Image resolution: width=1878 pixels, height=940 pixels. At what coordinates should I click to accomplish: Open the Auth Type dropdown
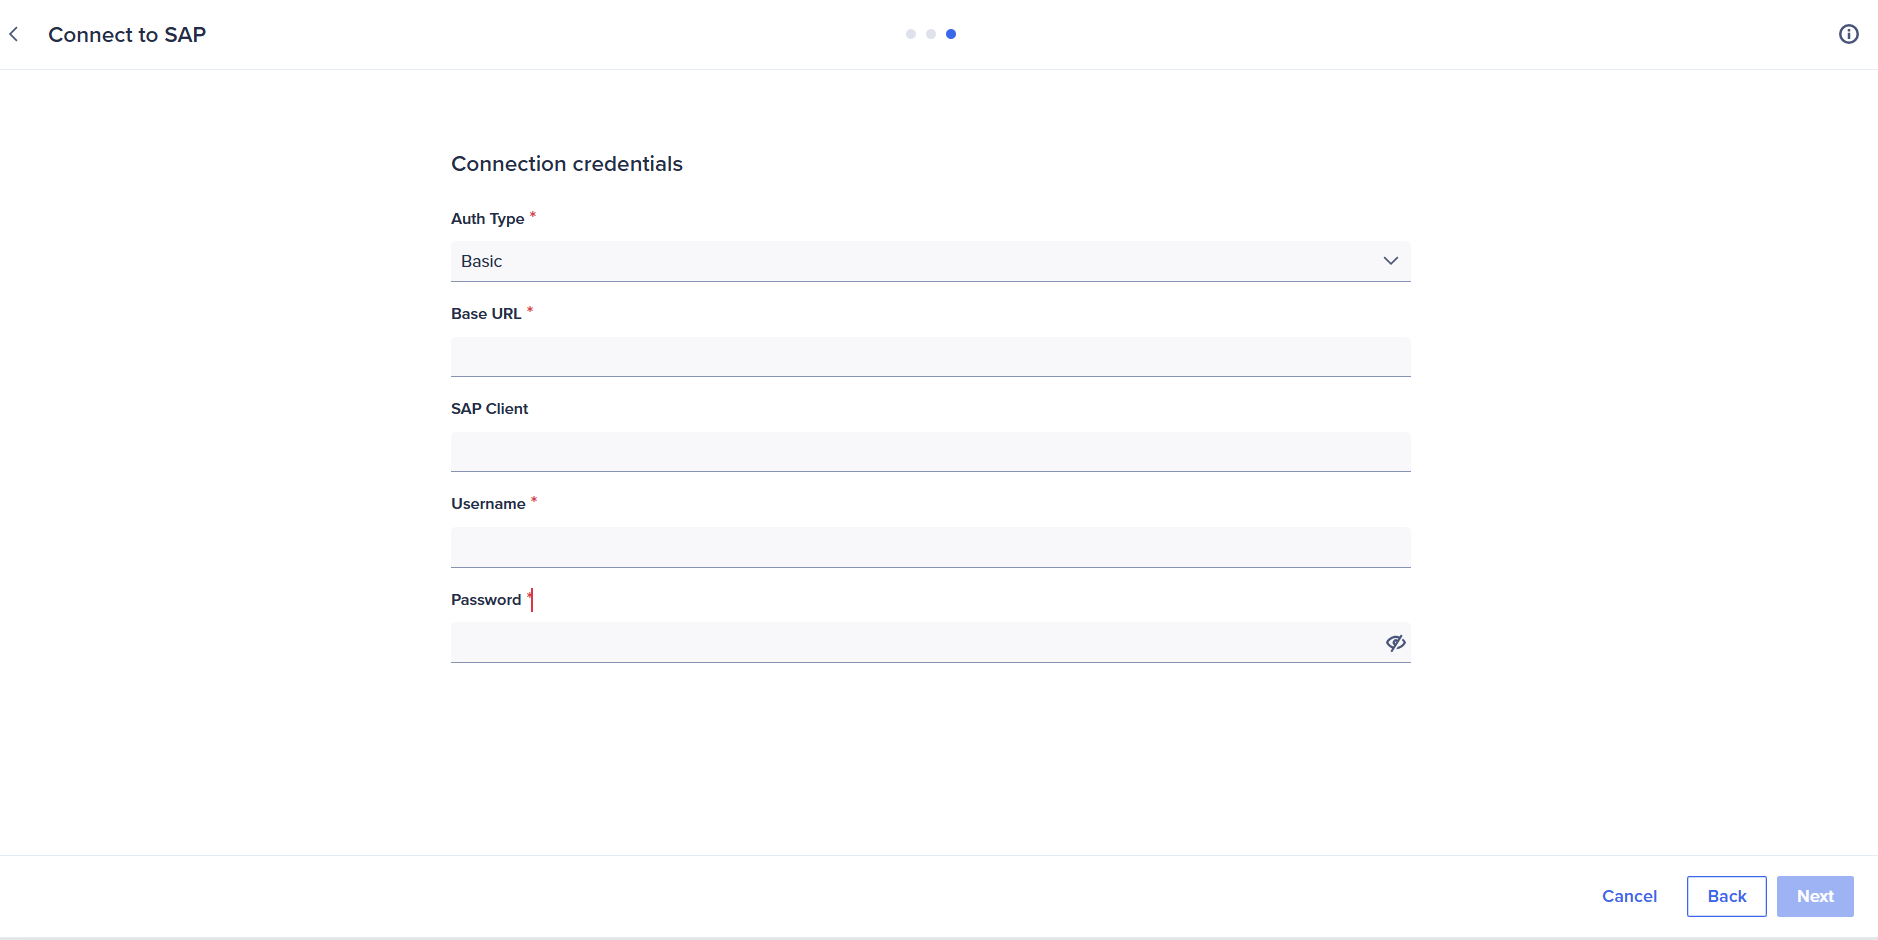tap(930, 261)
